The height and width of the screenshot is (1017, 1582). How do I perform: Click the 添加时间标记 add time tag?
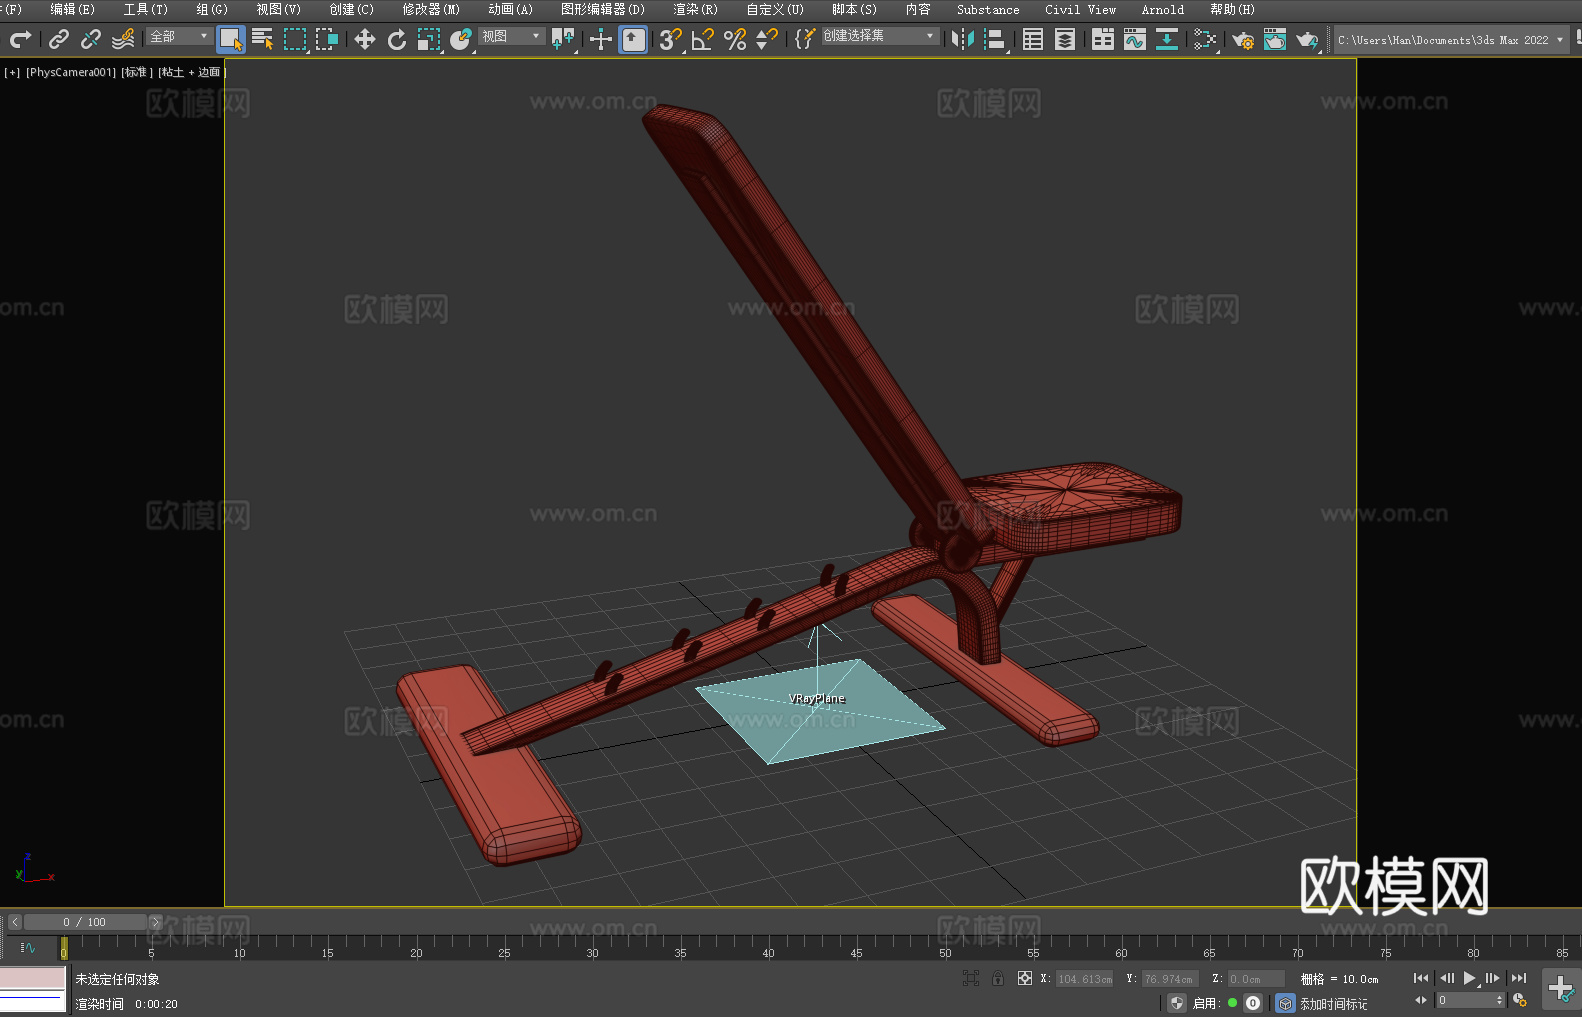(x=1333, y=1004)
